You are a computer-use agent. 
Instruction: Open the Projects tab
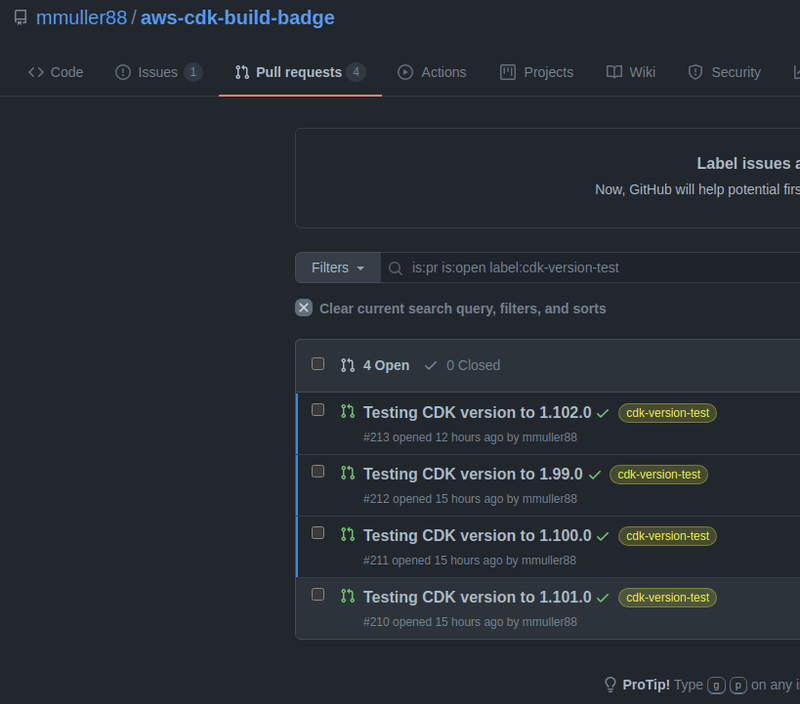click(x=537, y=72)
